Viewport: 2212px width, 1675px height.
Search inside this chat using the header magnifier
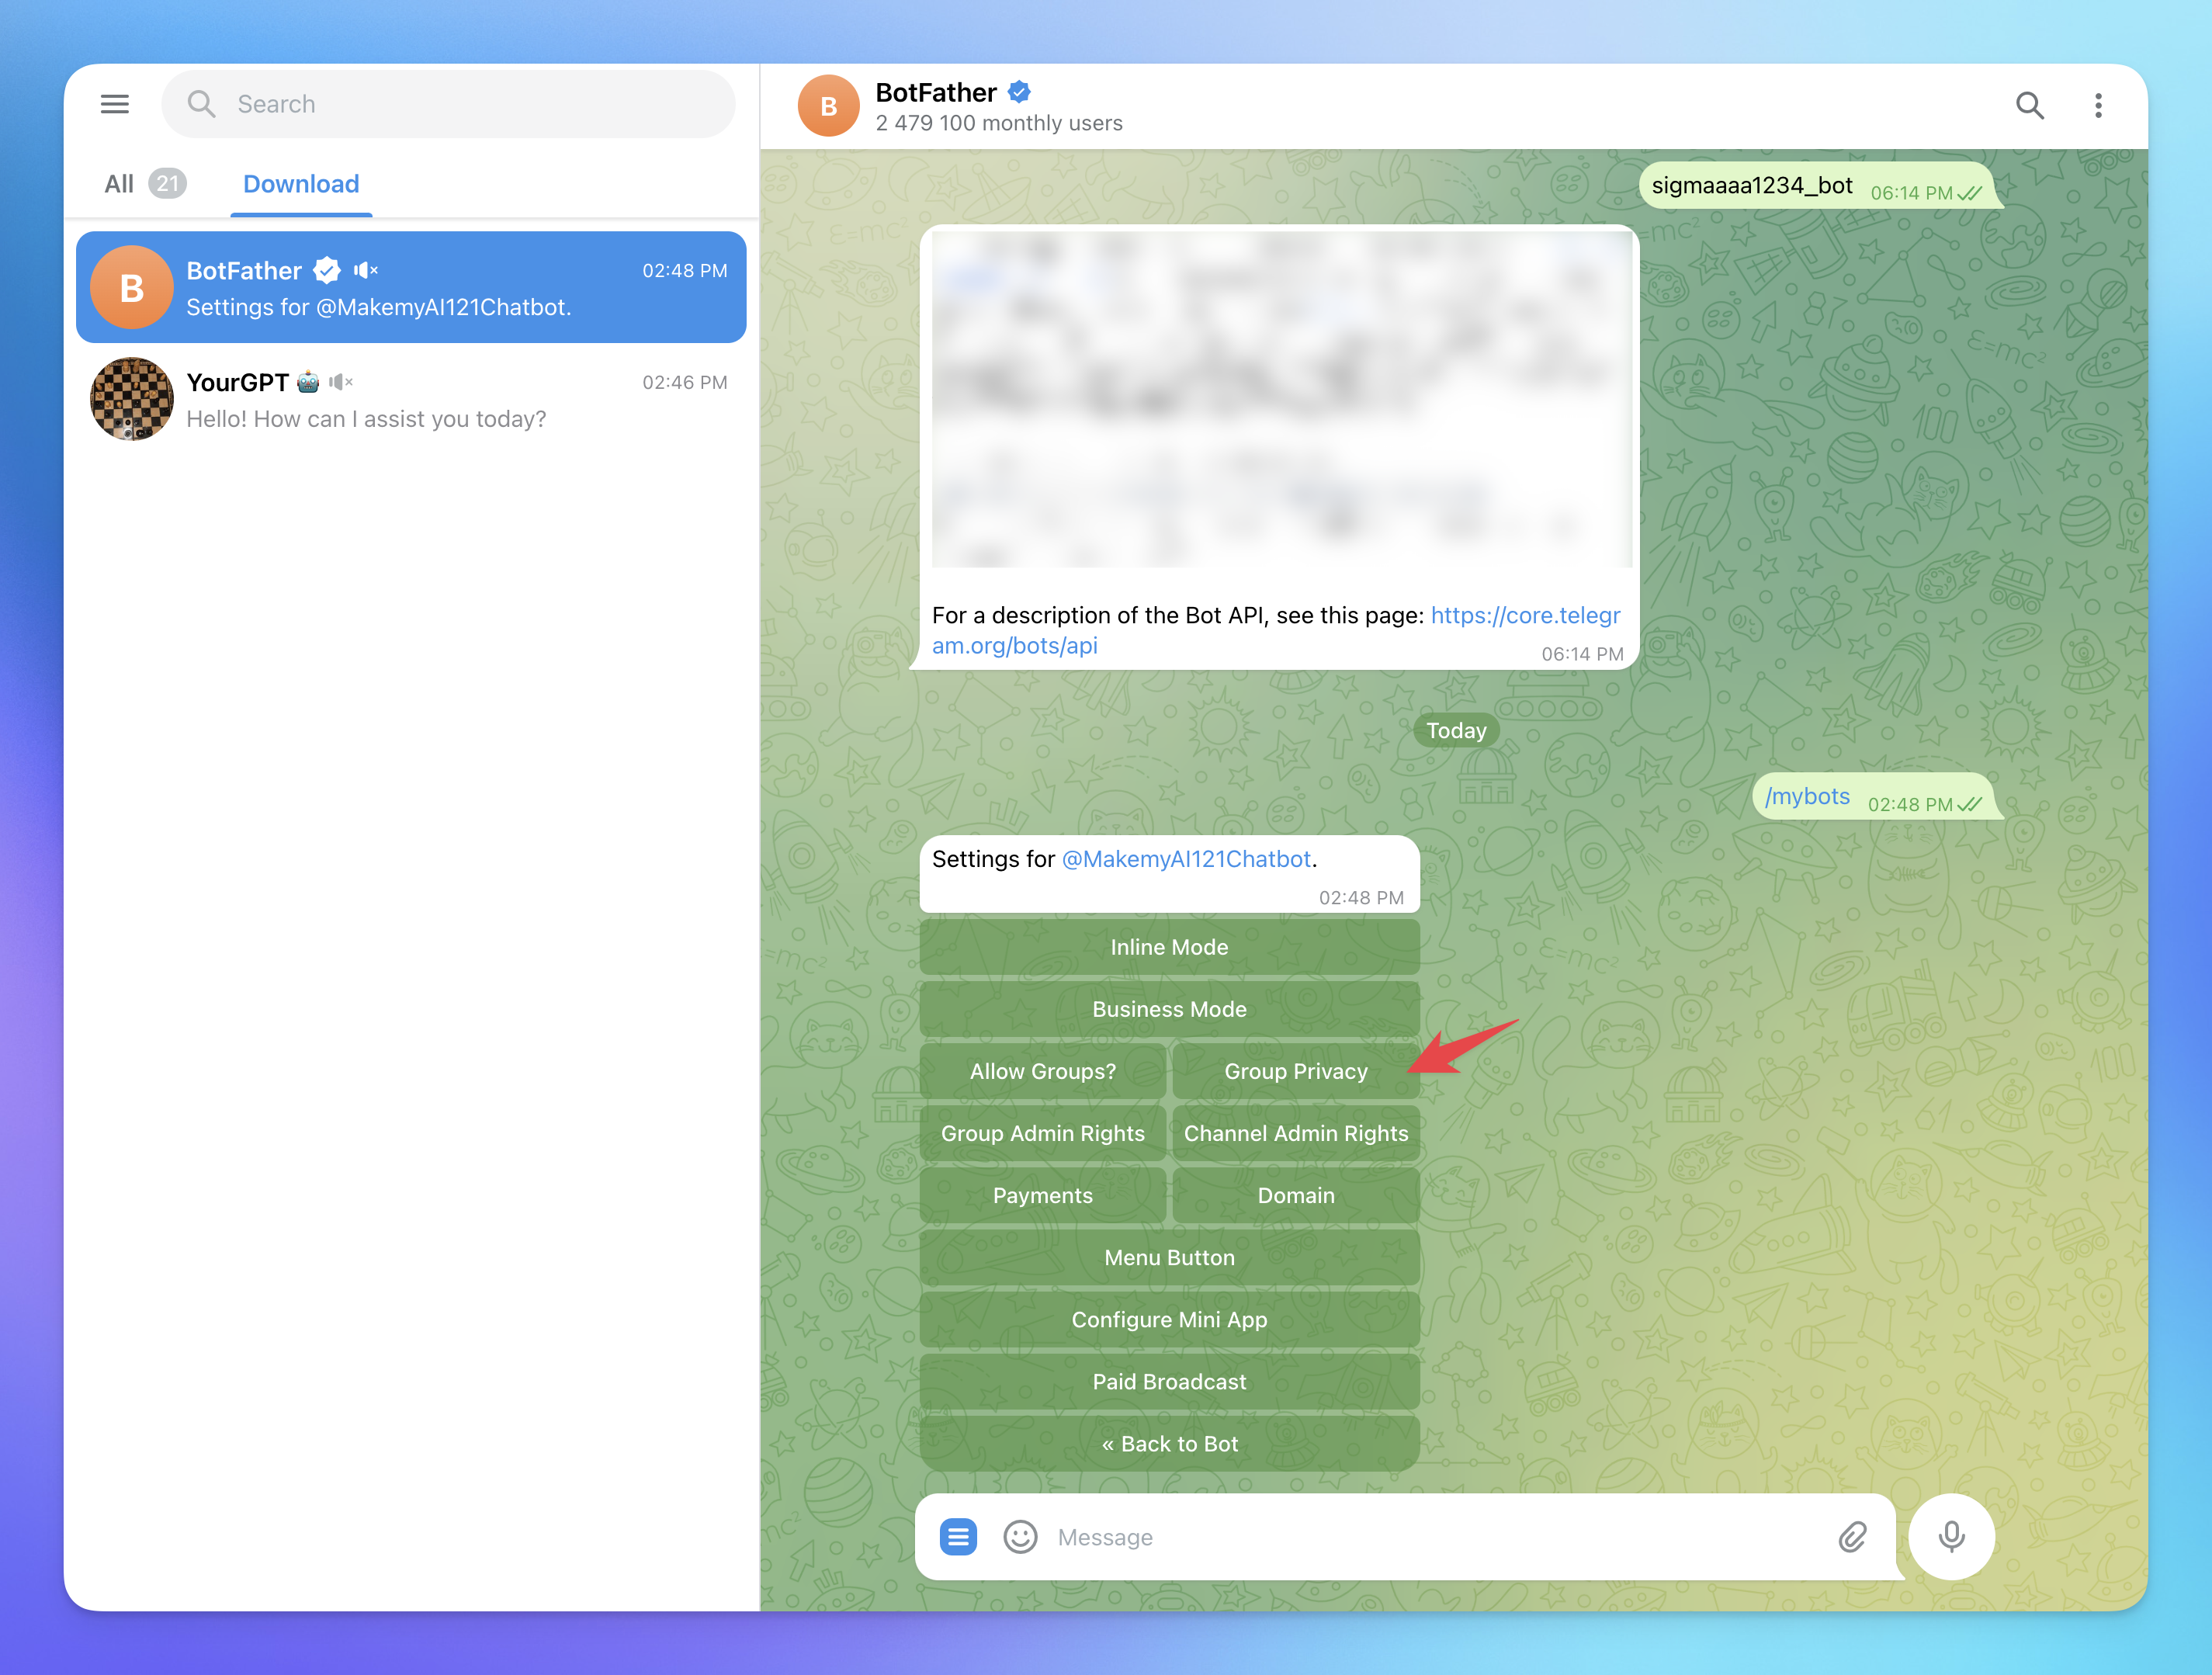coord(2029,105)
